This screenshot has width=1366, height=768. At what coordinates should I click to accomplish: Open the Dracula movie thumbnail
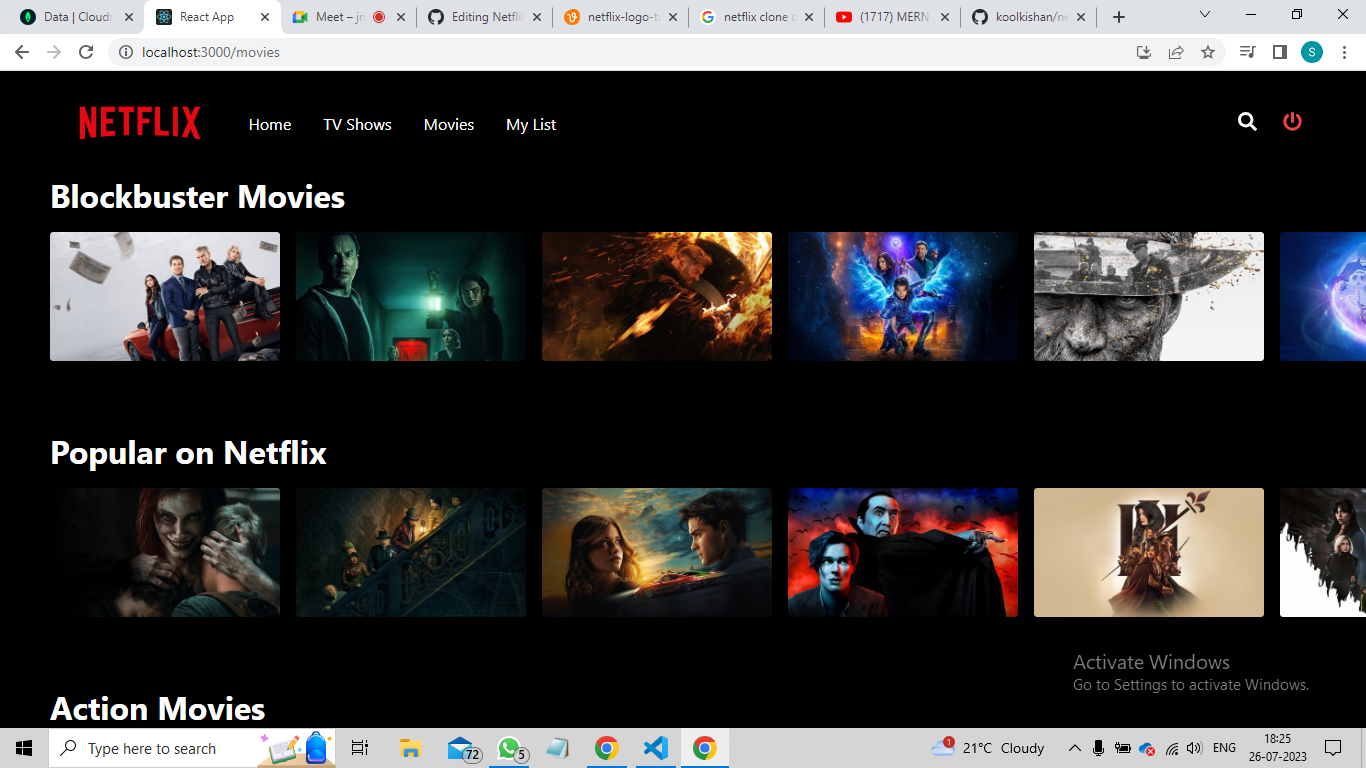(x=902, y=552)
